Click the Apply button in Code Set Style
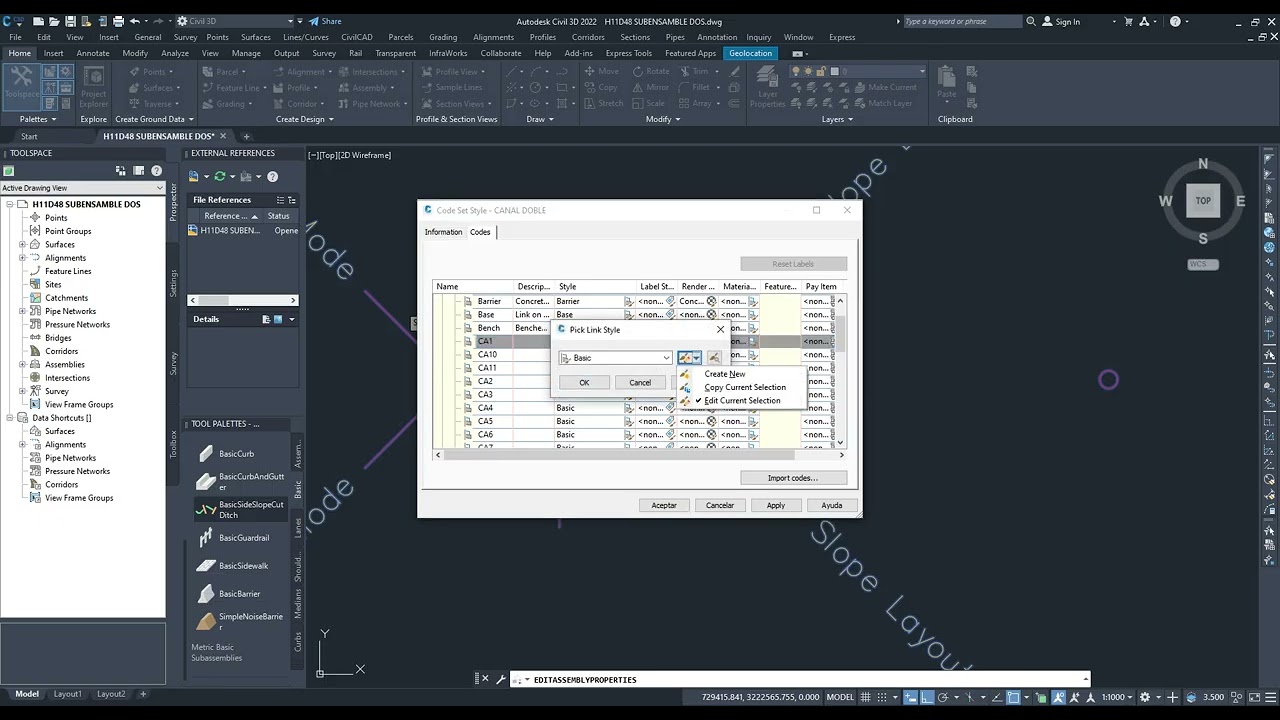This screenshot has width=1280, height=720. pos(776,505)
